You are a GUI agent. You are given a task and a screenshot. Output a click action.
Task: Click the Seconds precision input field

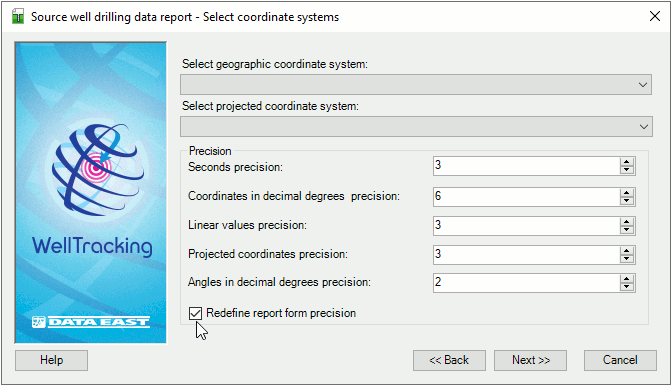[526, 166]
